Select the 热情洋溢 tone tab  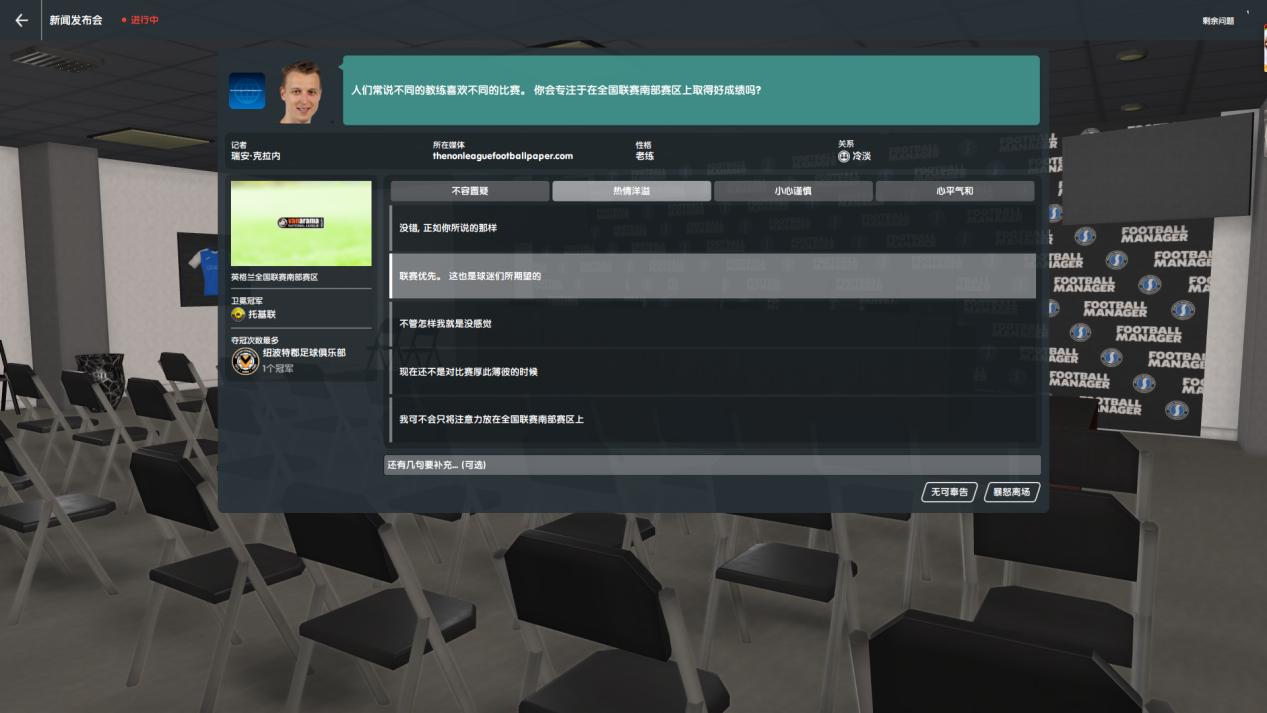pyautogui.click(x=631, y=190)
